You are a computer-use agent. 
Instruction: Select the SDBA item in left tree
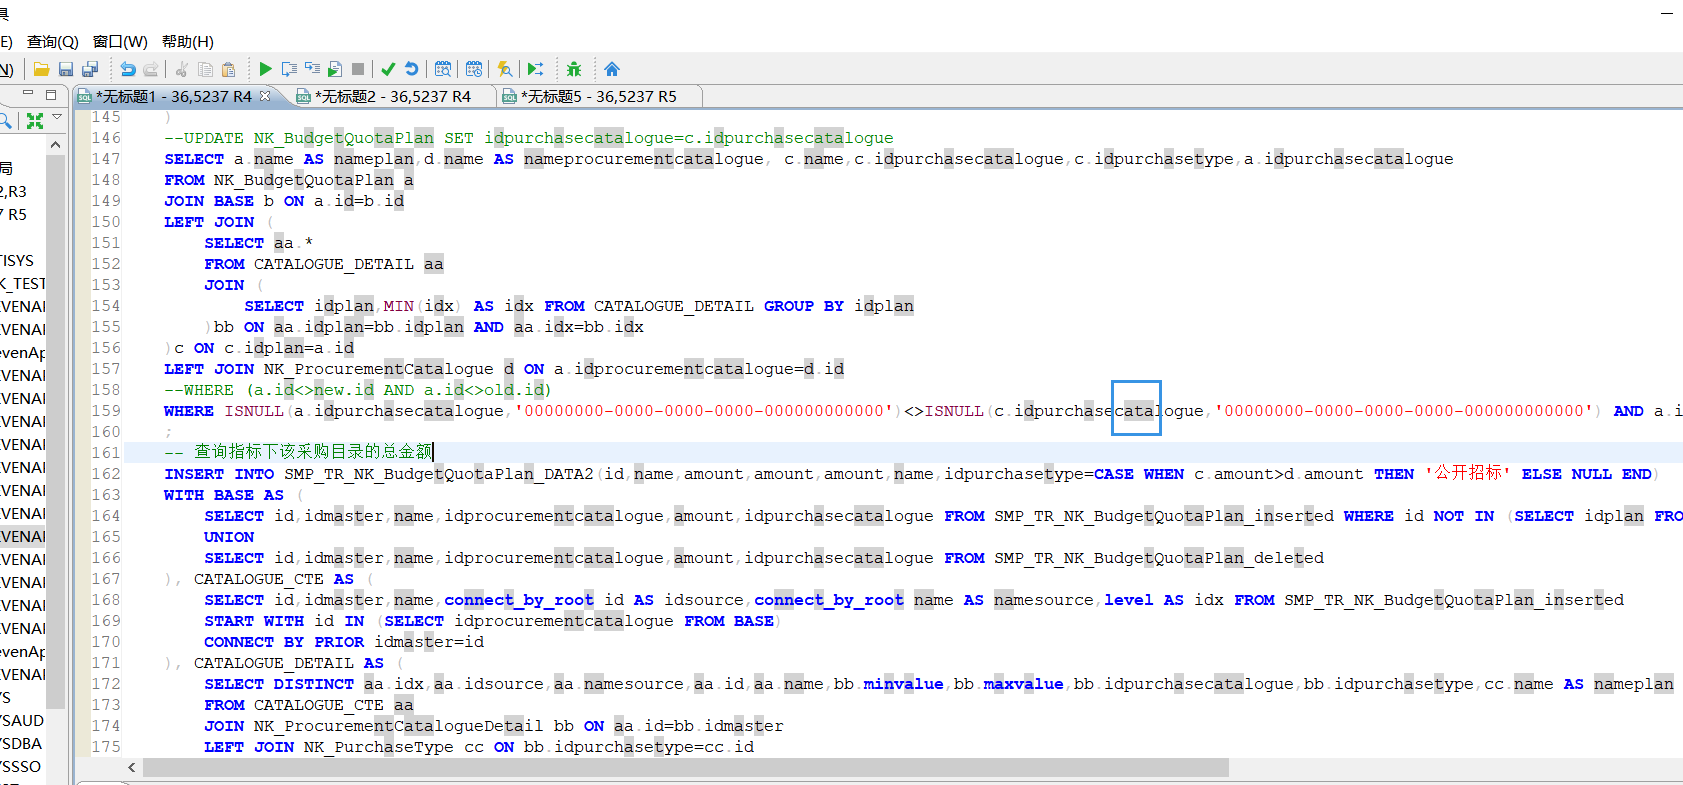21,743
